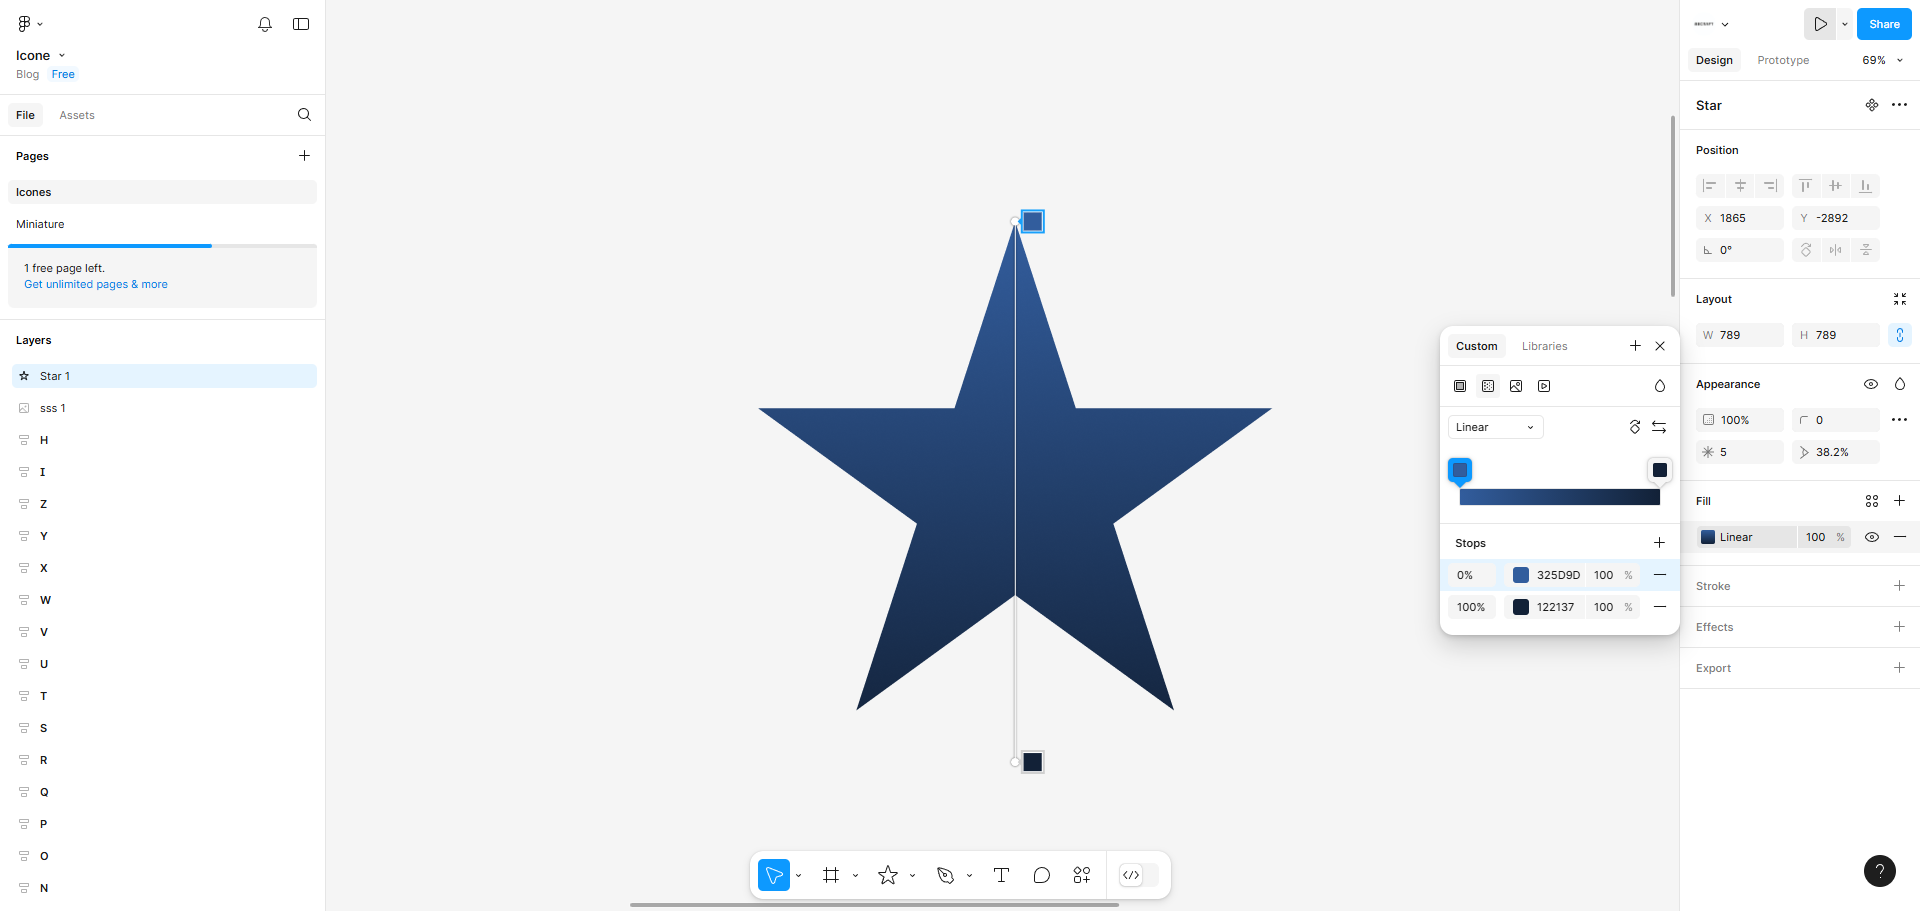Expand Pen tool options chevron

[x=969, y=876]
